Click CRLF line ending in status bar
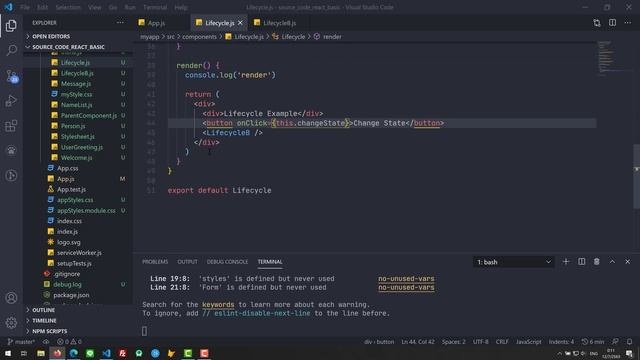640x360 pixels. pyautogui.click(x=502, y=342)
